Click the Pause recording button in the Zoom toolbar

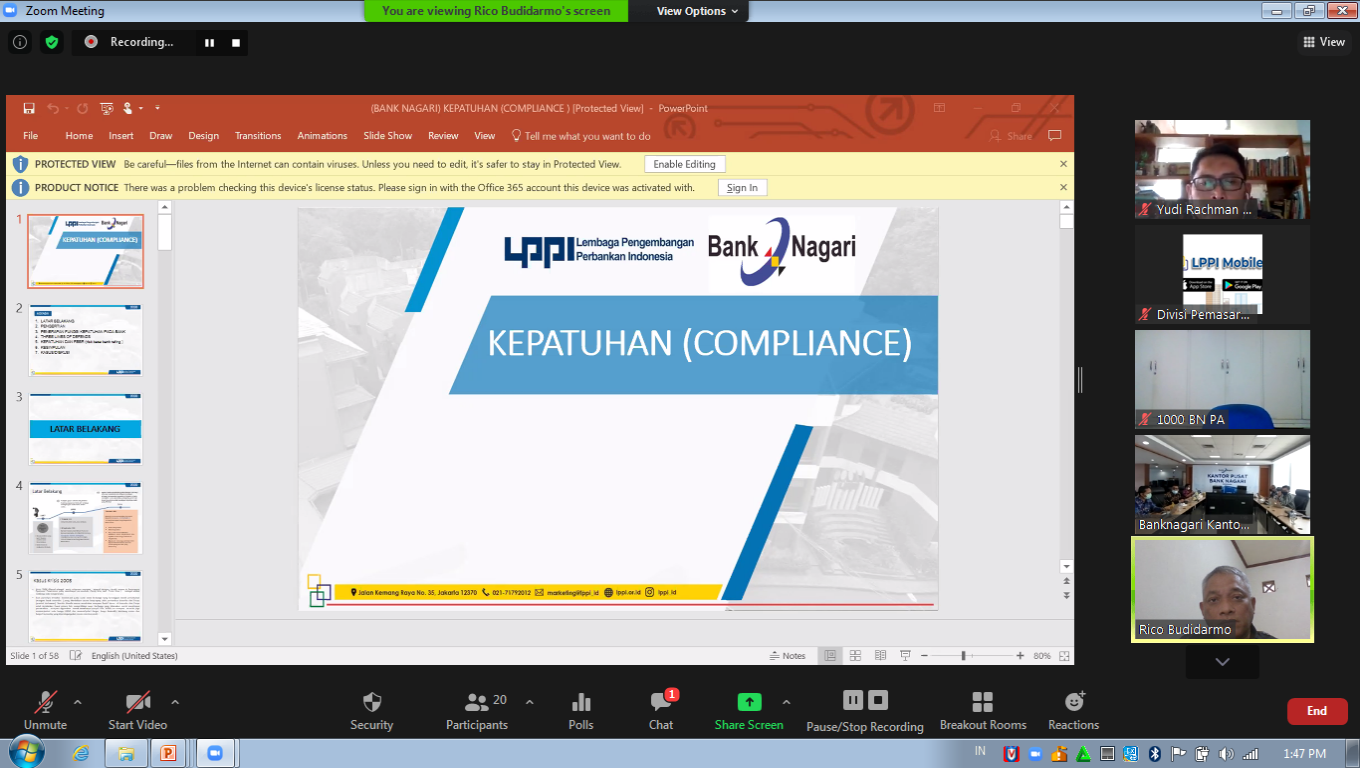pos(853,700)
